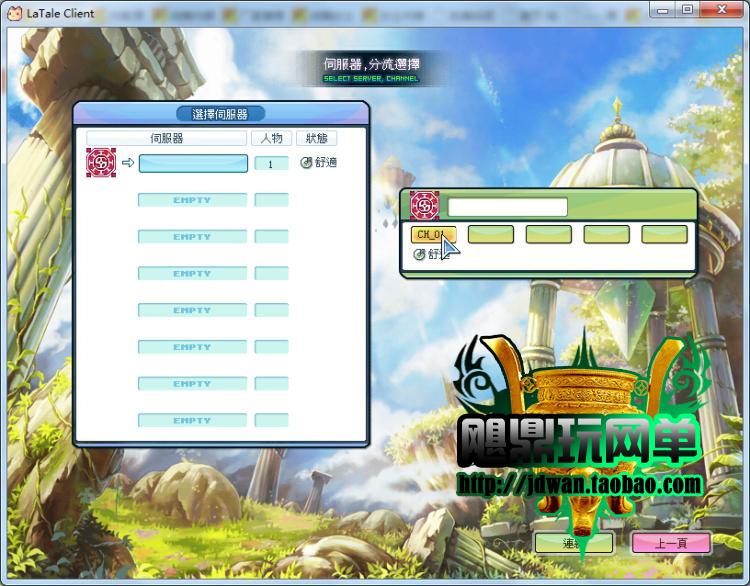Select channel CH_01

(x=433, y=234)
